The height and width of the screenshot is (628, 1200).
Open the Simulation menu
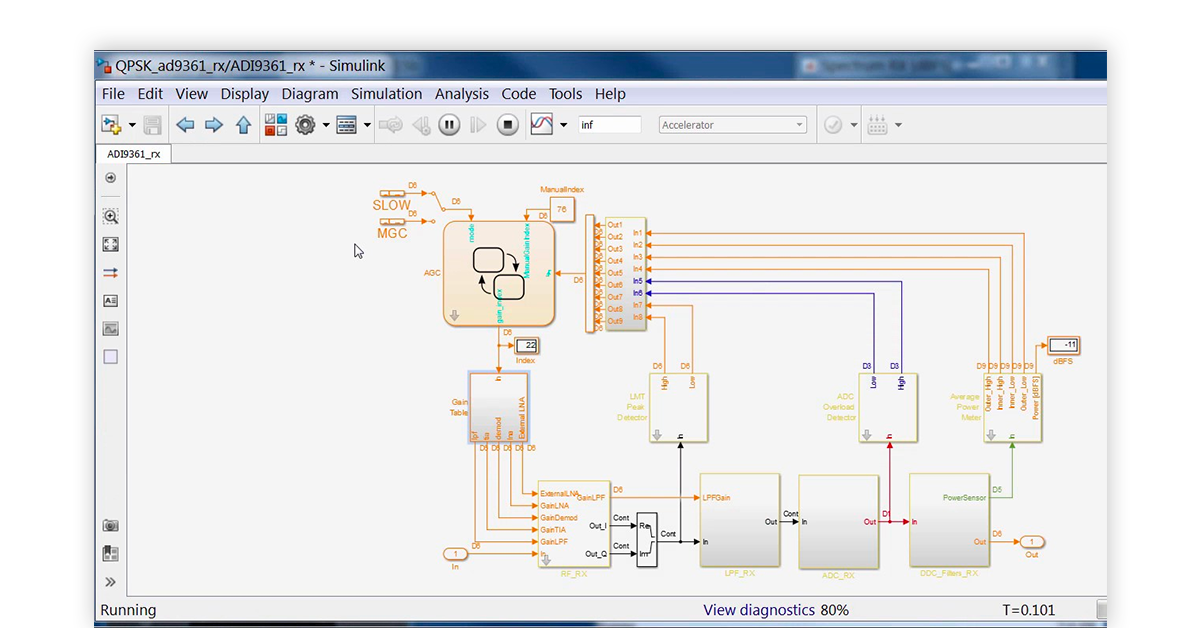point(386,94)
